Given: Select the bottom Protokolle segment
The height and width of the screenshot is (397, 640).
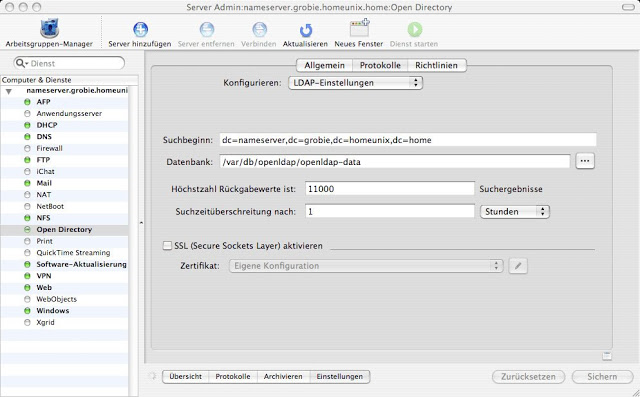Looking at the screenshot, I should [233, 377].
